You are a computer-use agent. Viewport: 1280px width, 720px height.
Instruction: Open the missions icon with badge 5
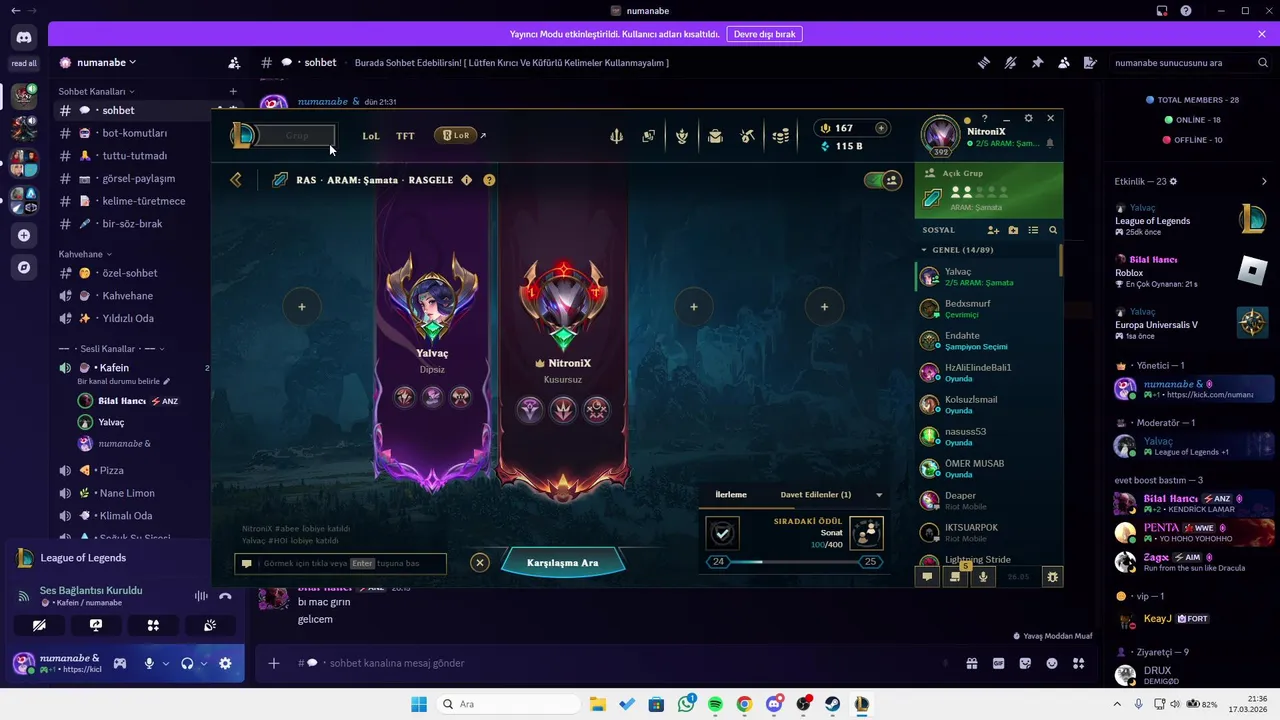click(956, 576)
